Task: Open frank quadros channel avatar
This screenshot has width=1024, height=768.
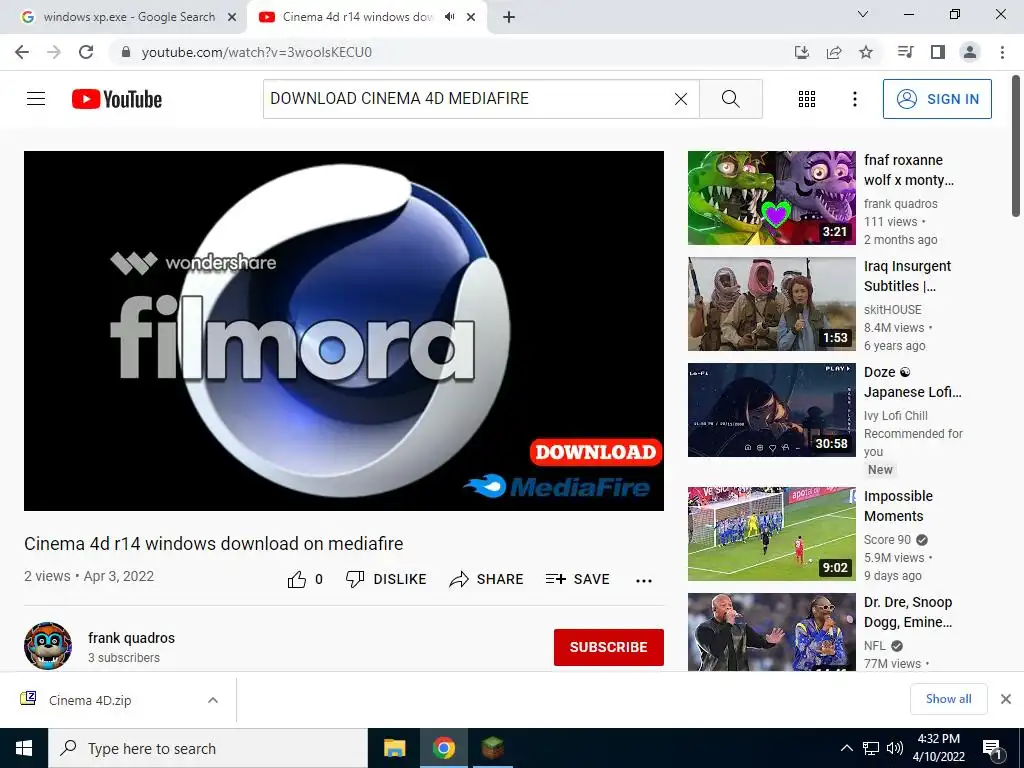Action: click(48, 645)
